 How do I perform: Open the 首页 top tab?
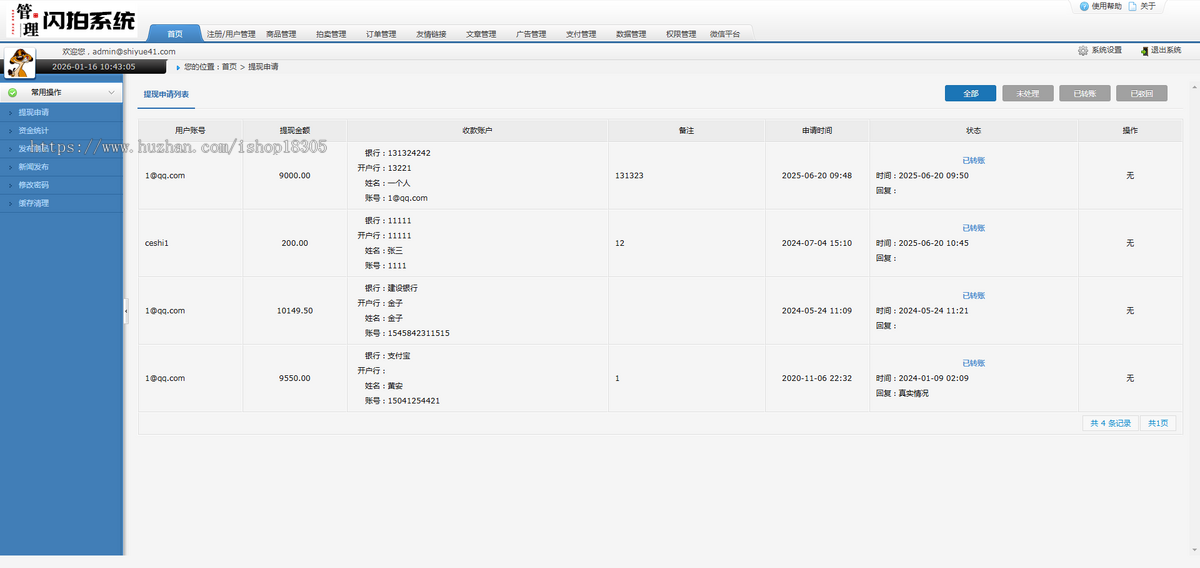175,34
